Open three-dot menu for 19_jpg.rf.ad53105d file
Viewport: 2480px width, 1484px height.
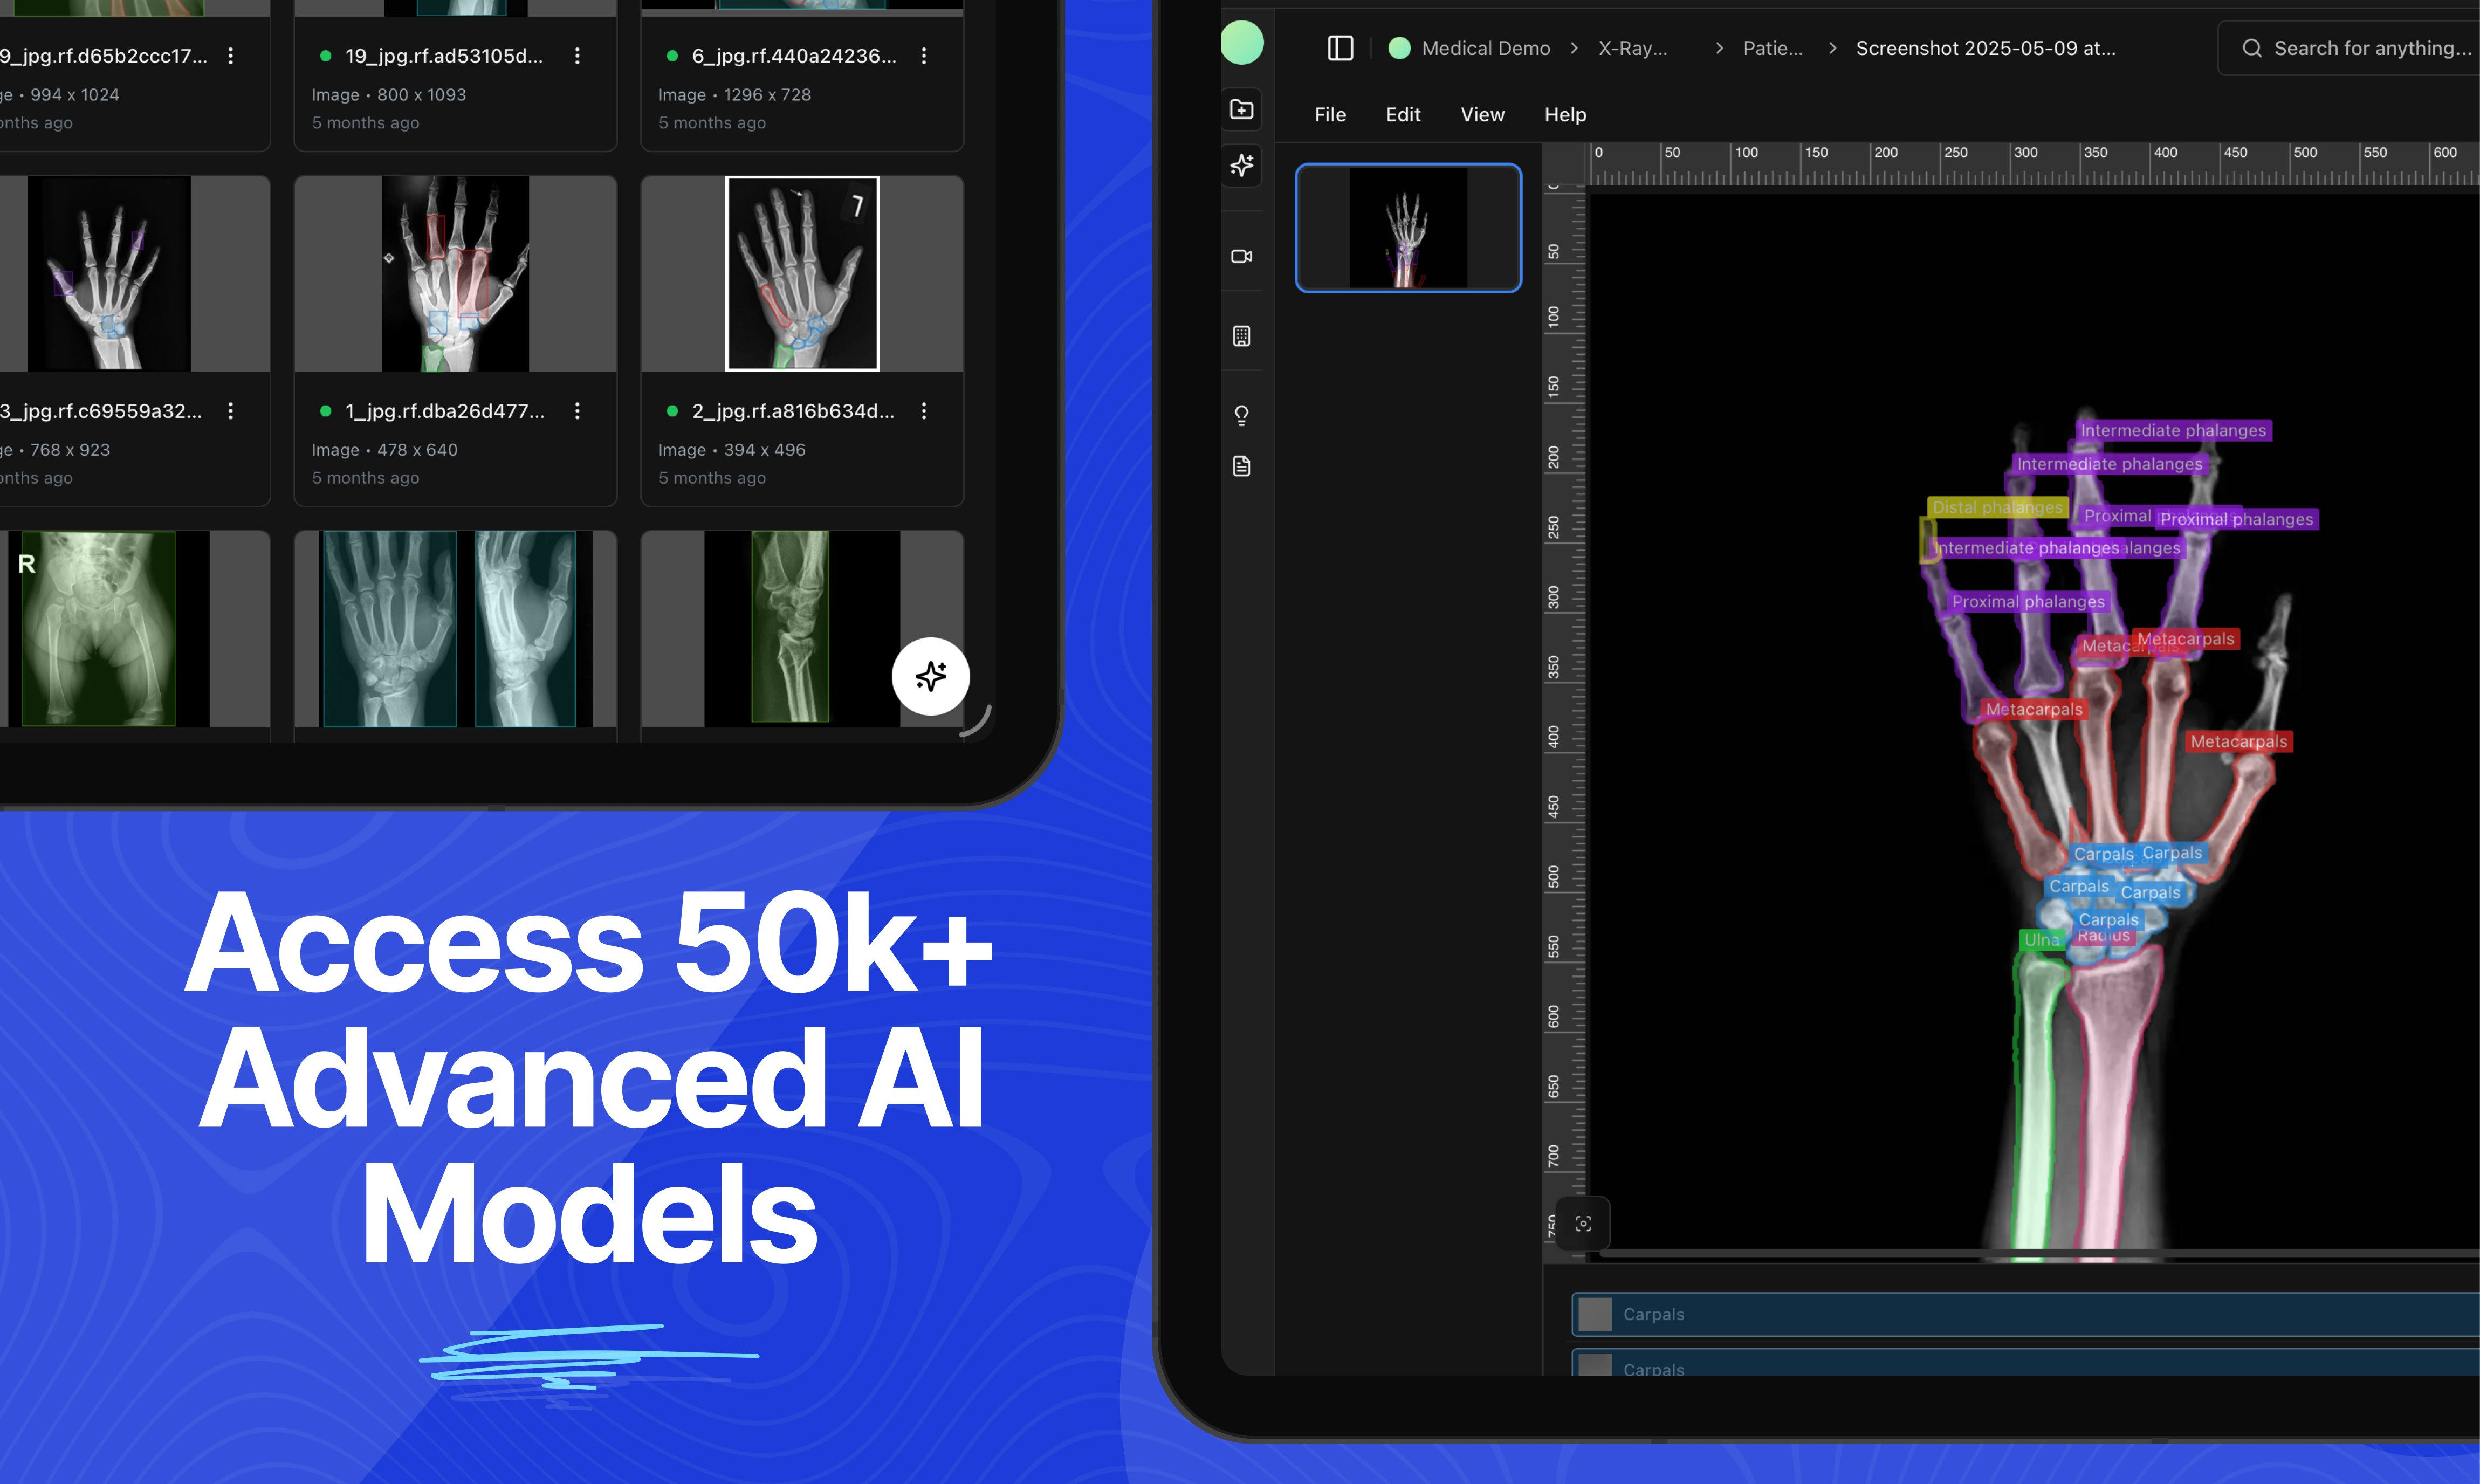click(x=577, y=56)
